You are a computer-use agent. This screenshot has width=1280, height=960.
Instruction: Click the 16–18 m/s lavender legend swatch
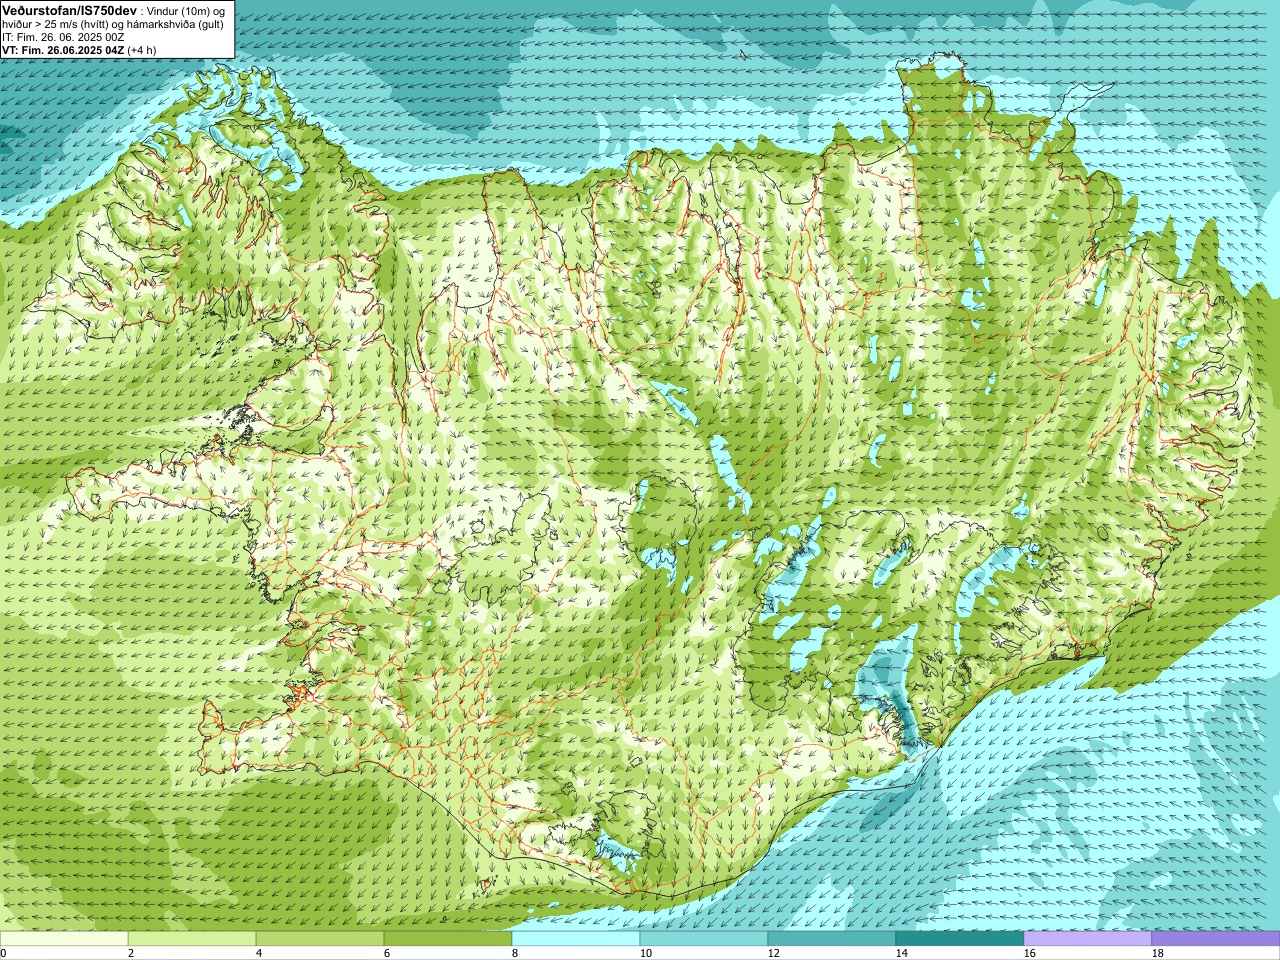pos(1088,939)
